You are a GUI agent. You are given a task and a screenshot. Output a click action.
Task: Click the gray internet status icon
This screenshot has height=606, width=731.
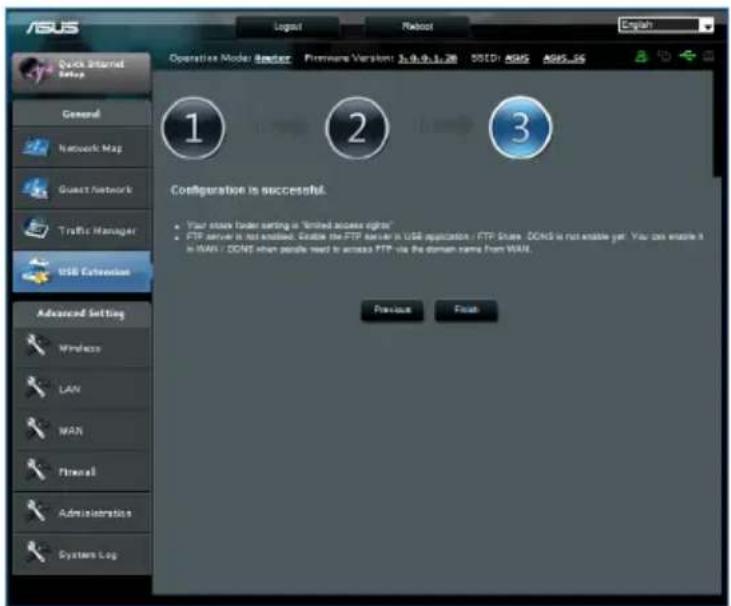[x=664, y=57]
